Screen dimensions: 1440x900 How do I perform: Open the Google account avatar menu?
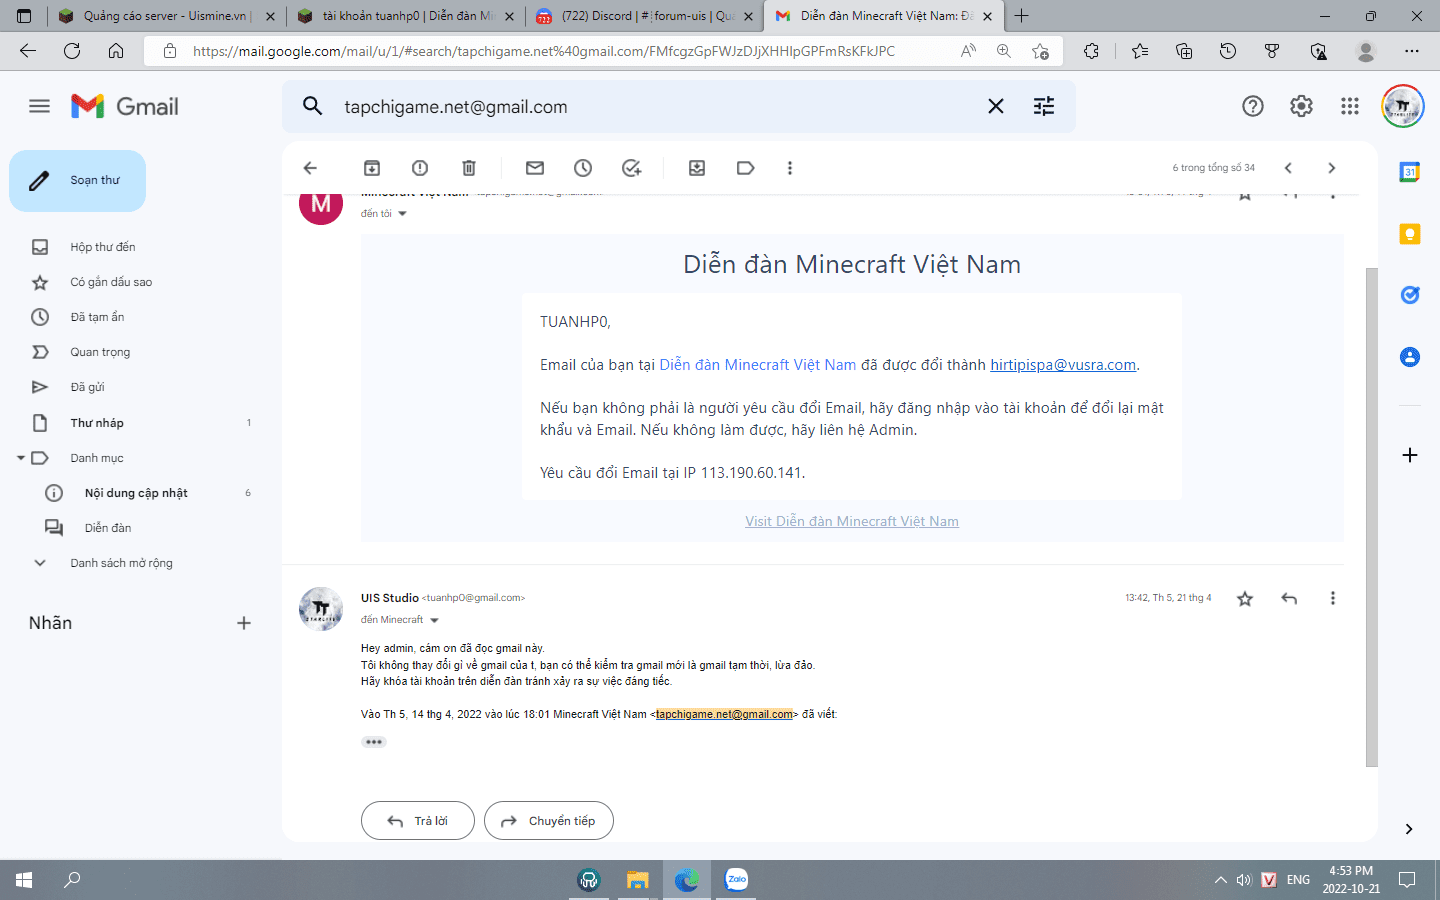[x=1402, y=106]
